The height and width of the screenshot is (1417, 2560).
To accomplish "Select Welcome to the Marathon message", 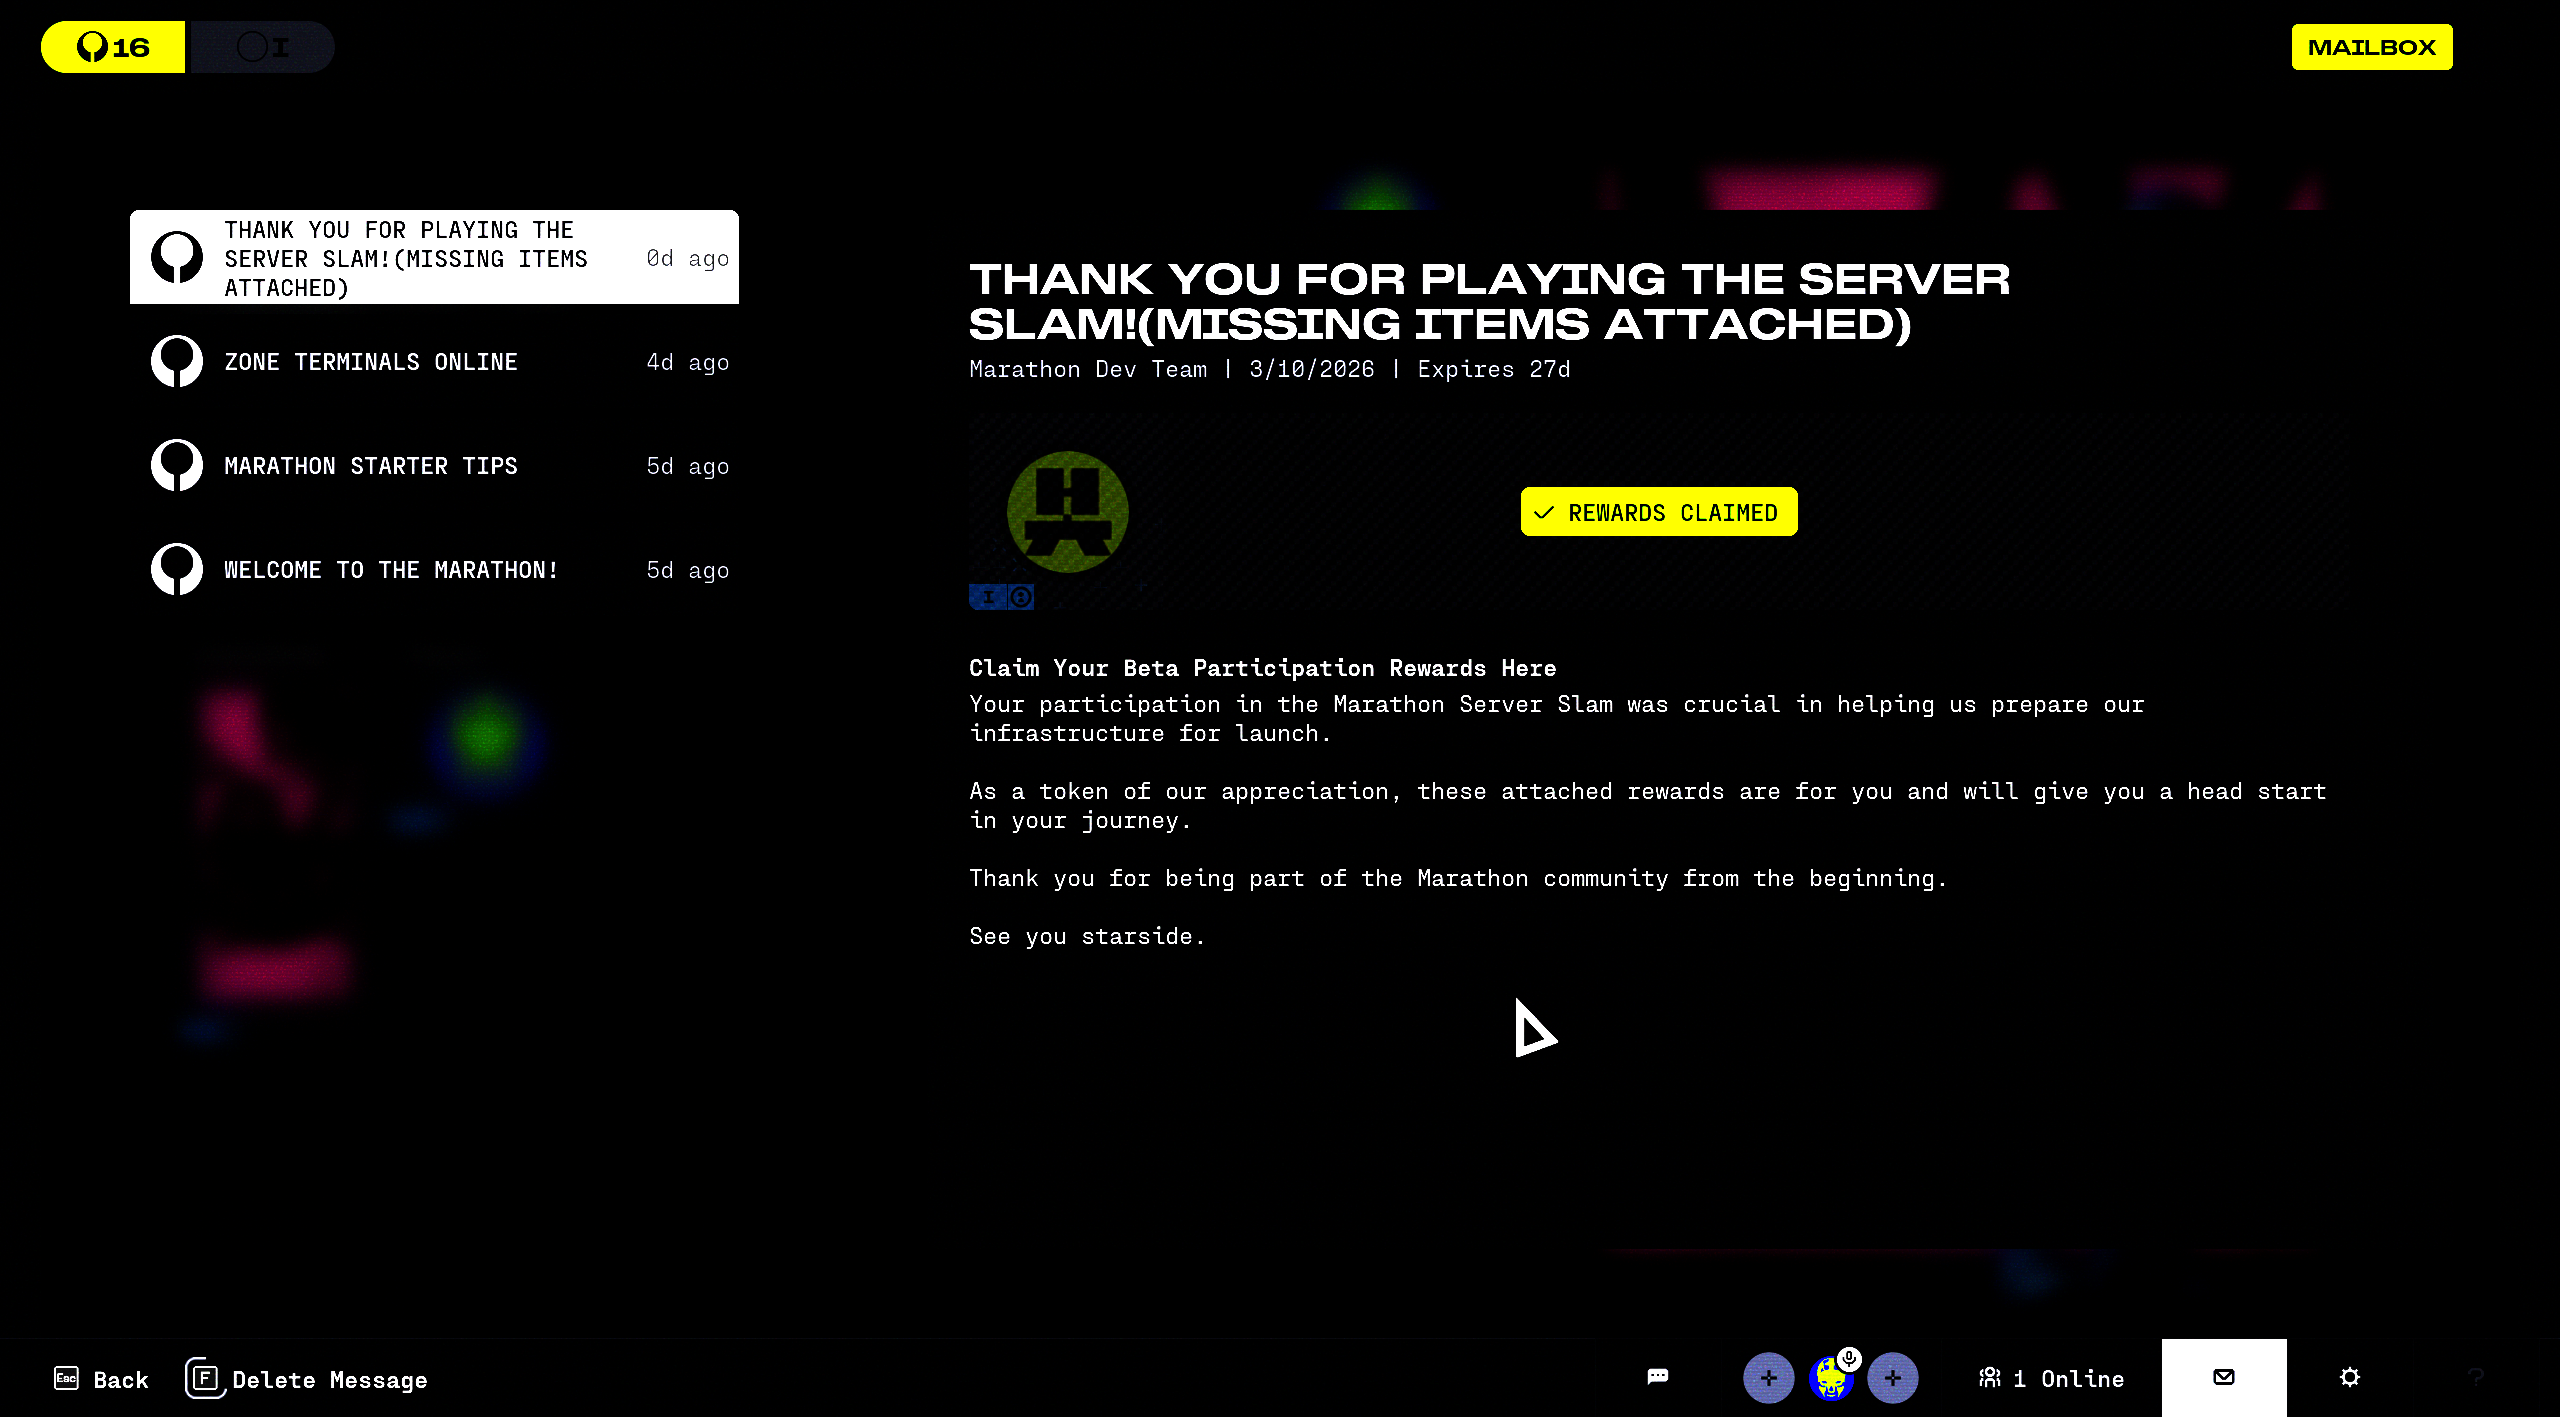I will point(434,570).
